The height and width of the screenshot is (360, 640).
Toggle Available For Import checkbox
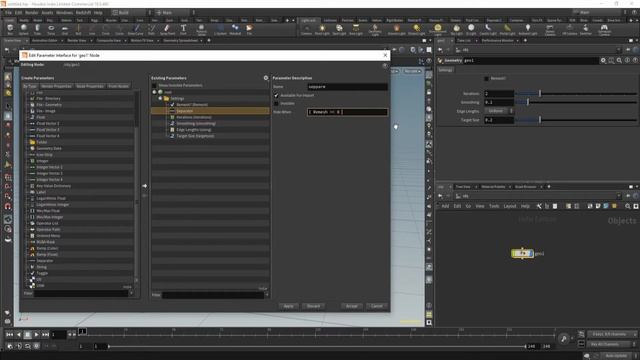coord(276,95)
